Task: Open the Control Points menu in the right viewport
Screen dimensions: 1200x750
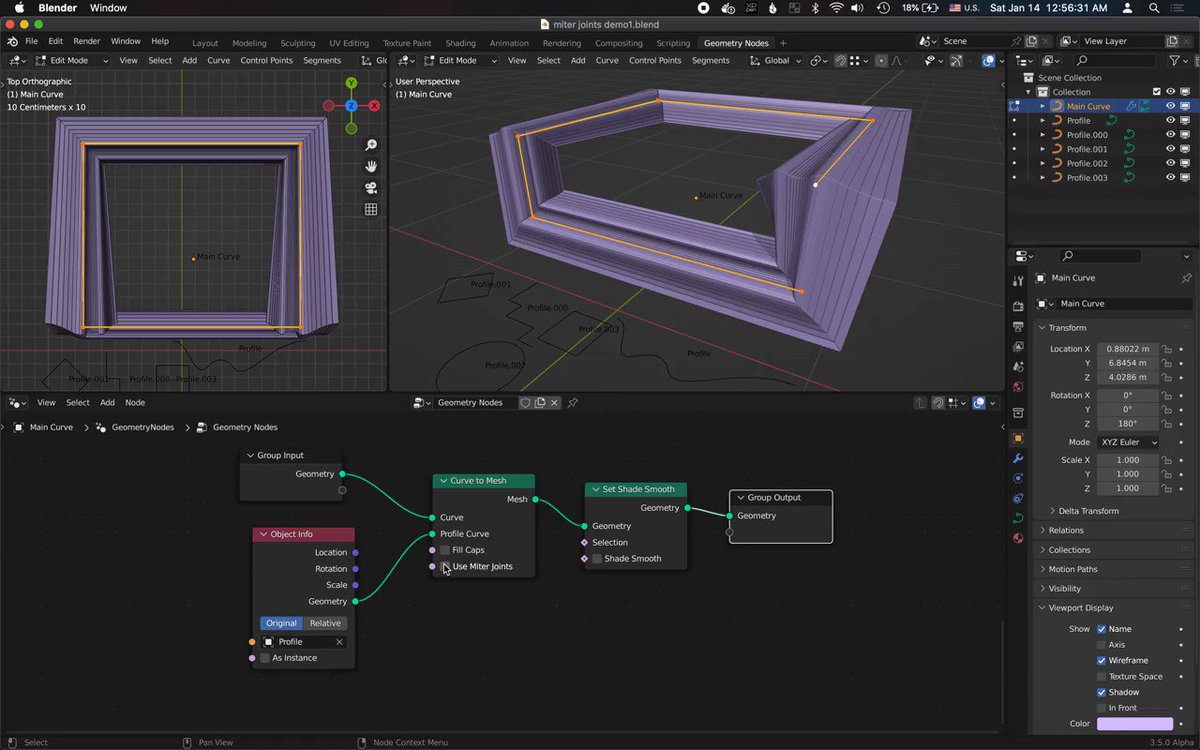Action: [x=655, y=60]
